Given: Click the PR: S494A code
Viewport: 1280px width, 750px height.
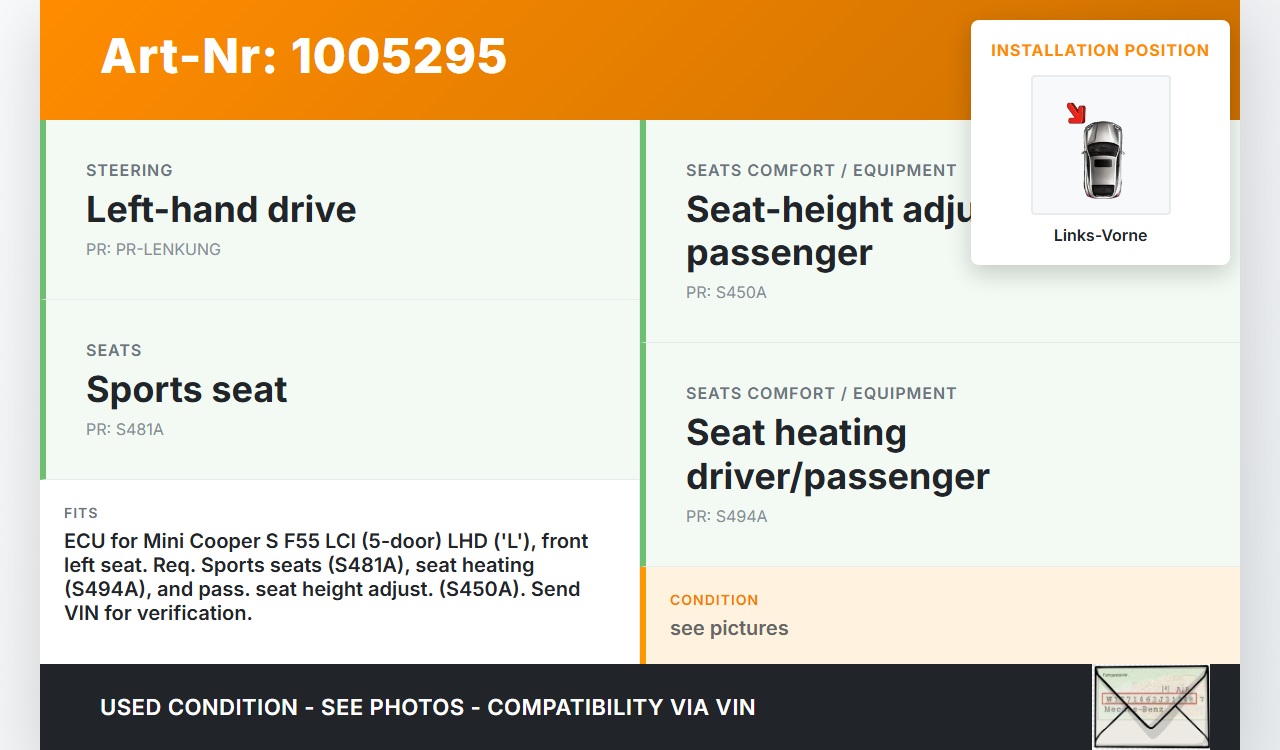Looking at the screenshot, I should click(726, 516).
